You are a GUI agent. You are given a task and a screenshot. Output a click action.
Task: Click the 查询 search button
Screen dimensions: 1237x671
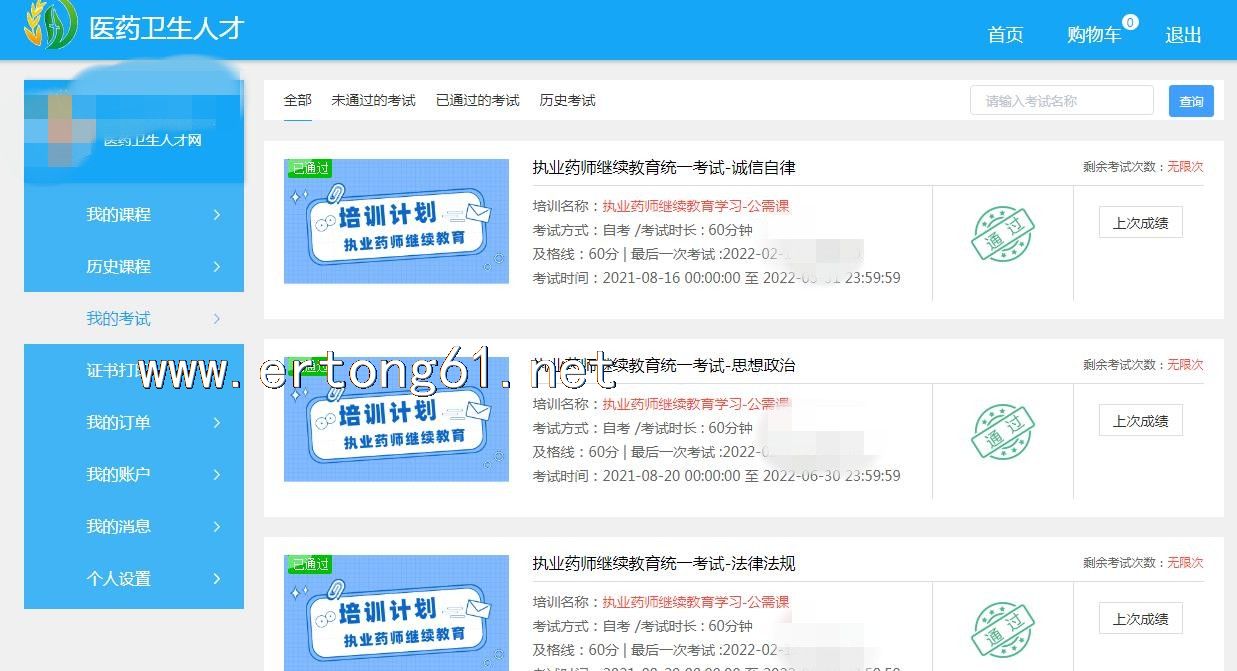[1191, 101]
